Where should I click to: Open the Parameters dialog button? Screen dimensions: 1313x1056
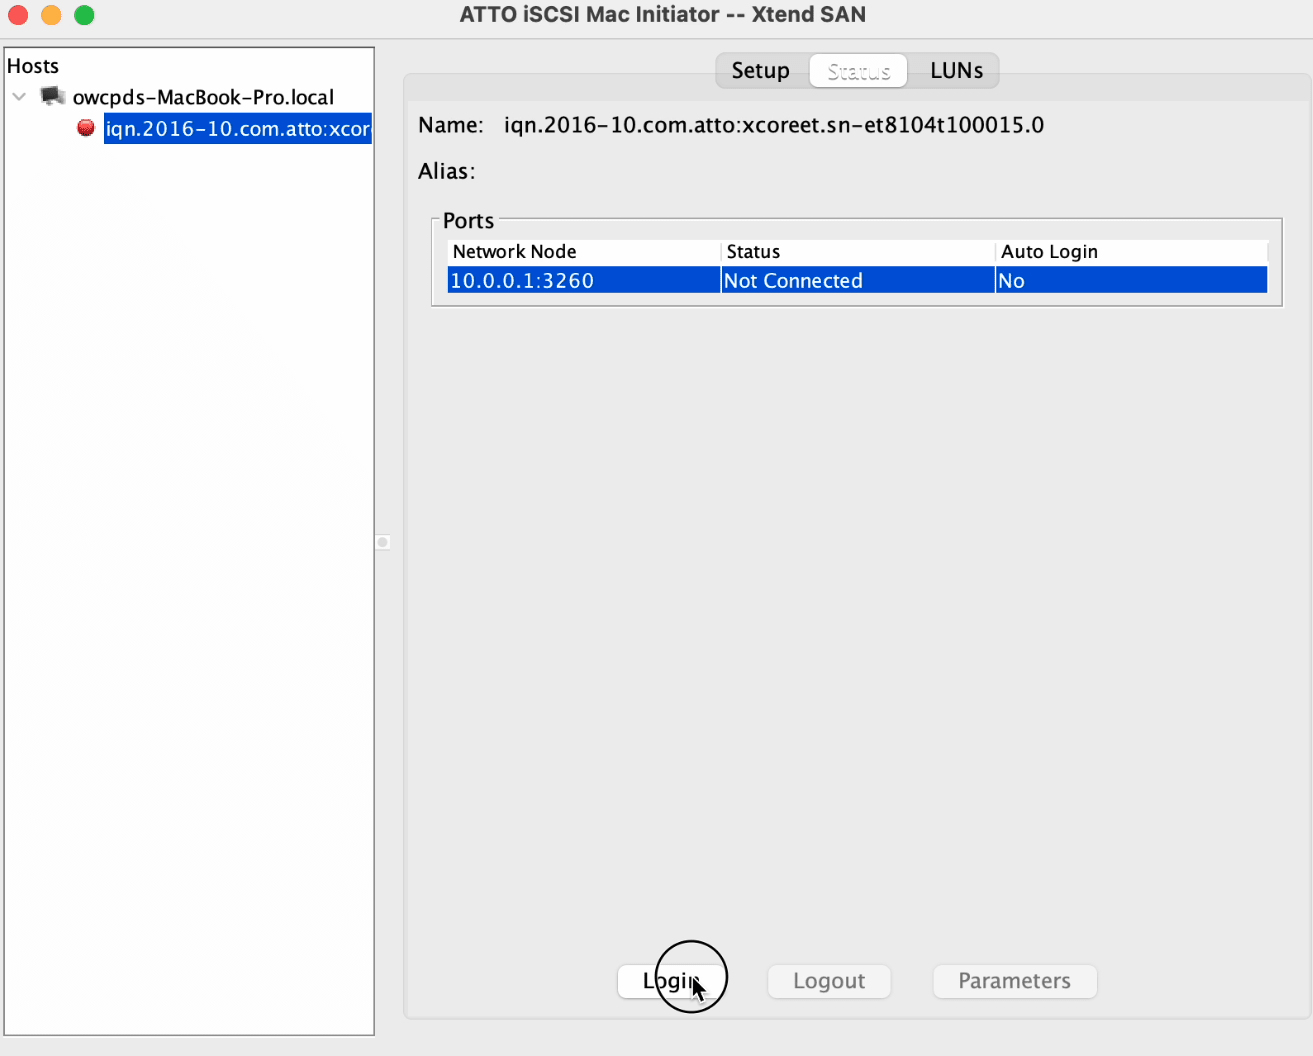click(x=1014, y=981)
